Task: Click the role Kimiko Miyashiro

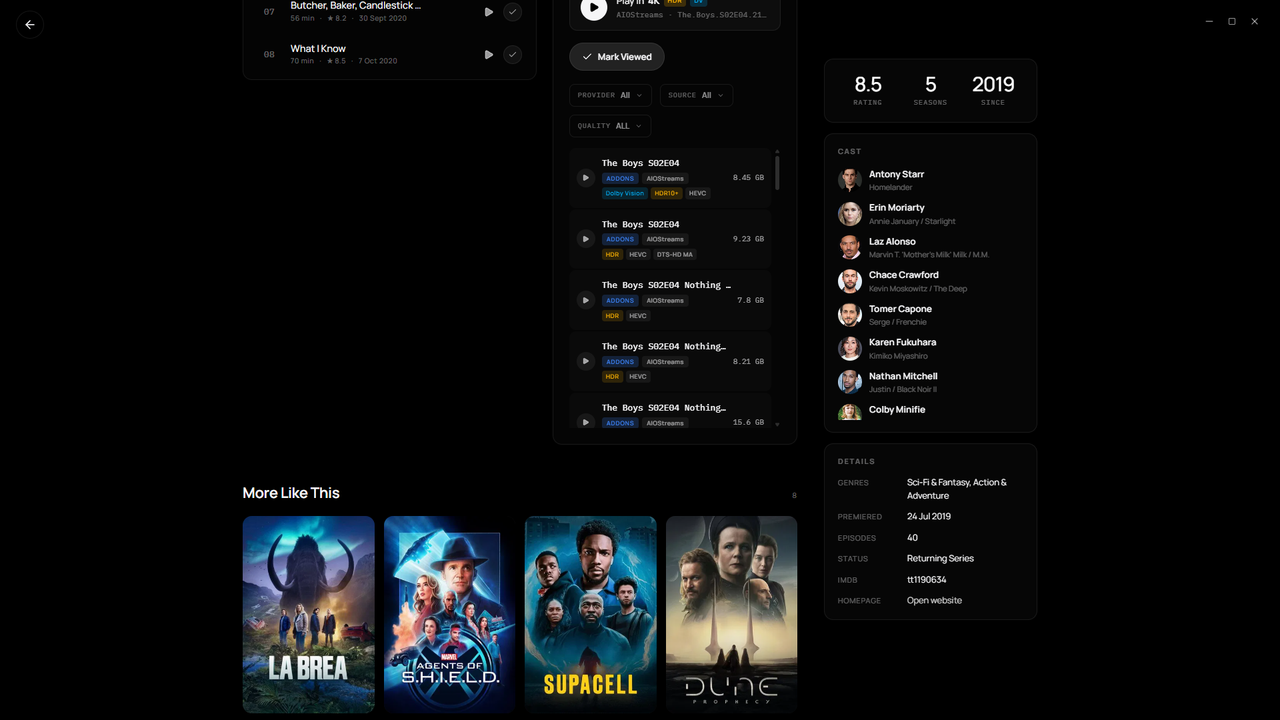Action: [x=898, y=356]
